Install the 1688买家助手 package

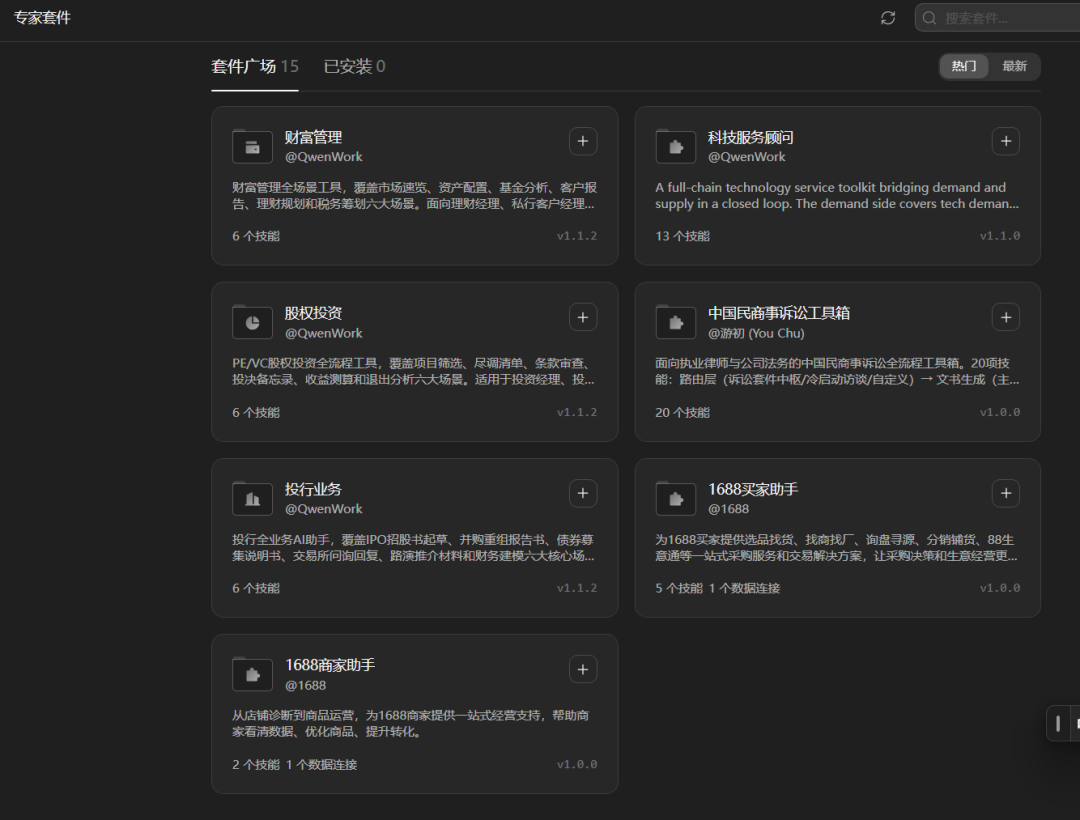coord(1006,493)
